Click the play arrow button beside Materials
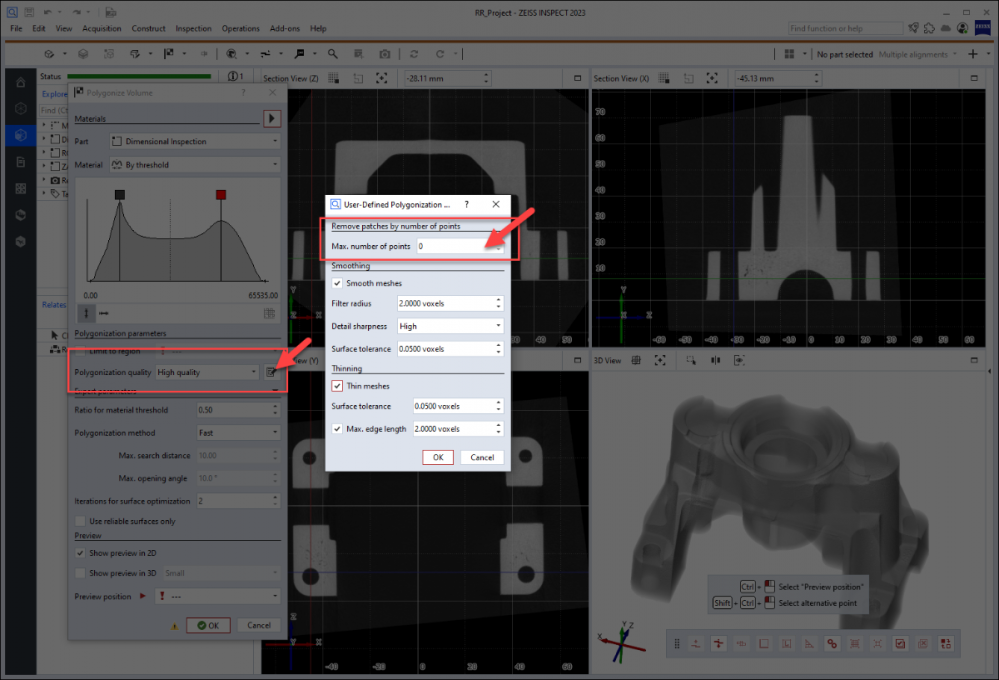The width and height of the screenshot is (999, 680). [271, 118]
